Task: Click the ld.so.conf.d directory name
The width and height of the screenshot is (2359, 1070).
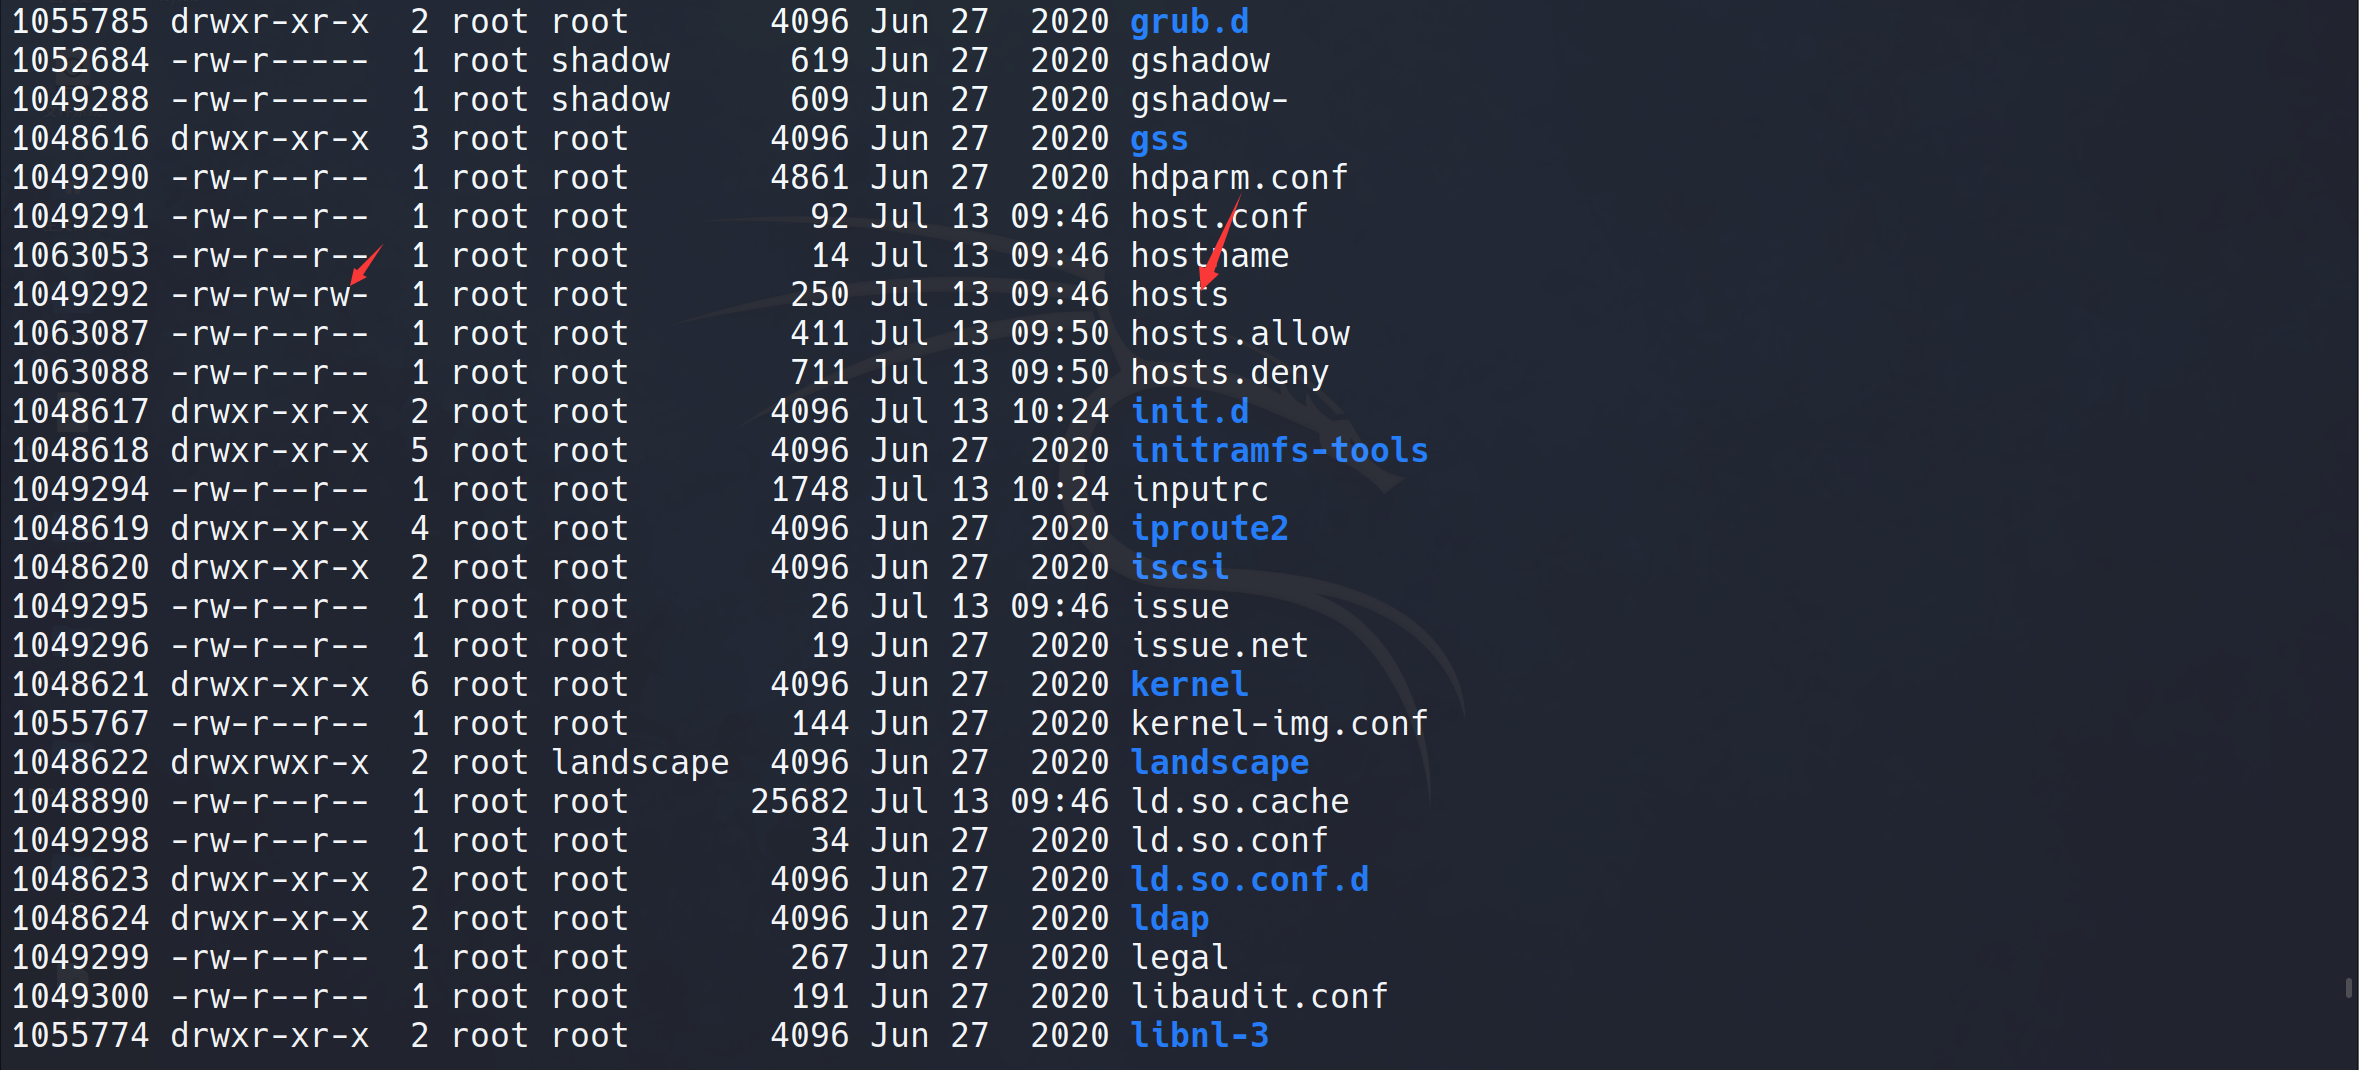Action: point(1249,879)
